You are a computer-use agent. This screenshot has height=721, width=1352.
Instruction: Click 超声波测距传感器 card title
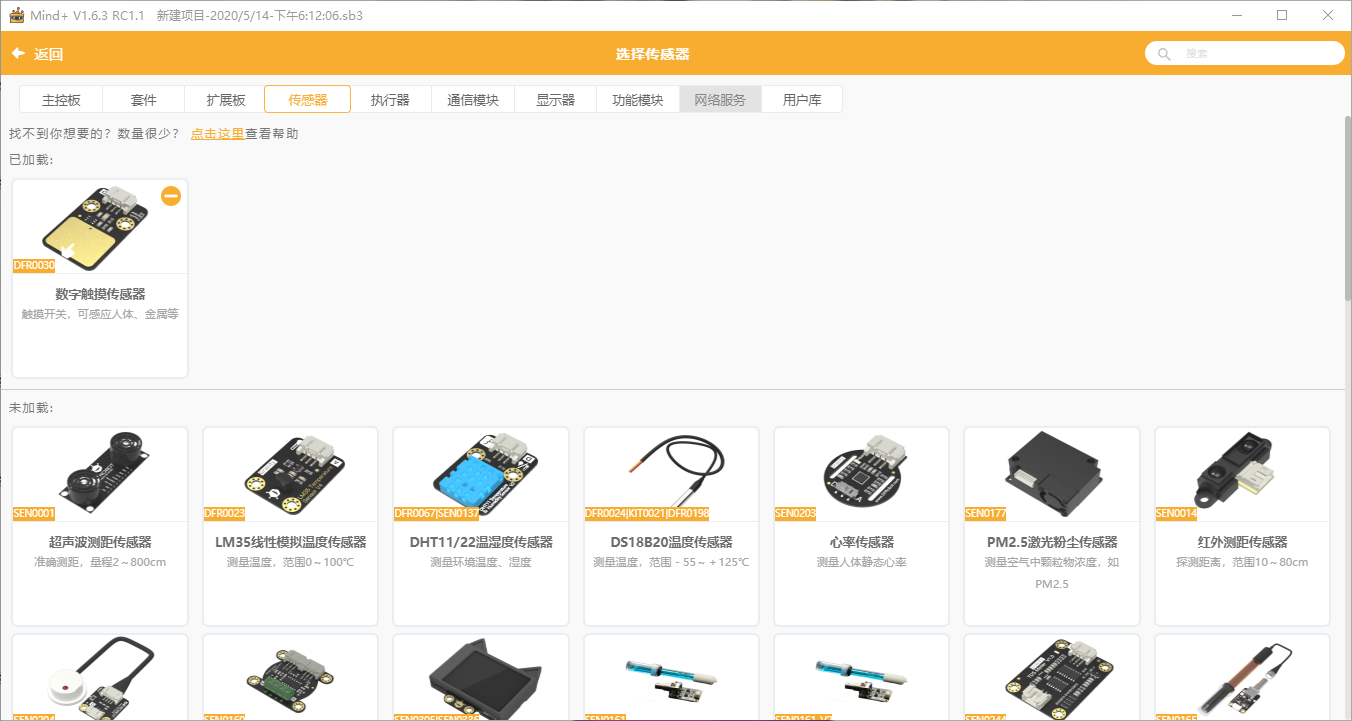pyautogui.click(x=100, y=542)
